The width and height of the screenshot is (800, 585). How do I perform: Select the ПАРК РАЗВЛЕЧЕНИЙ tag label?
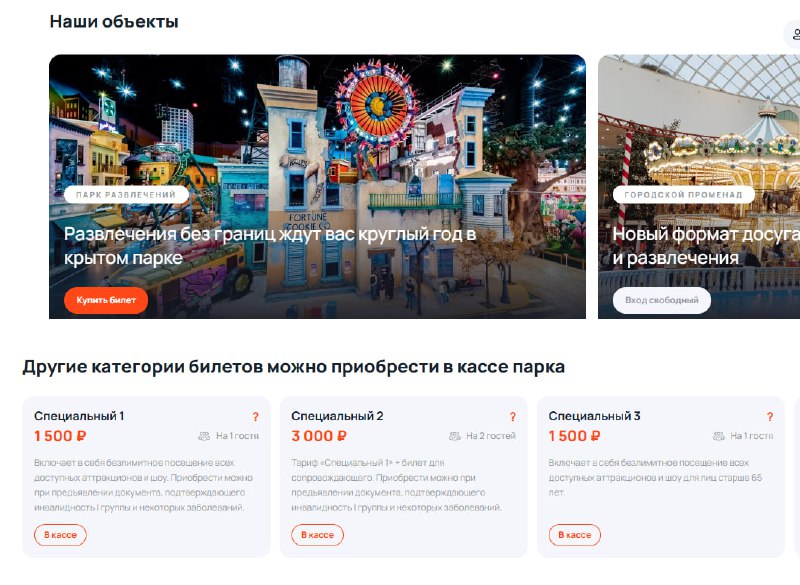point(126,194)
